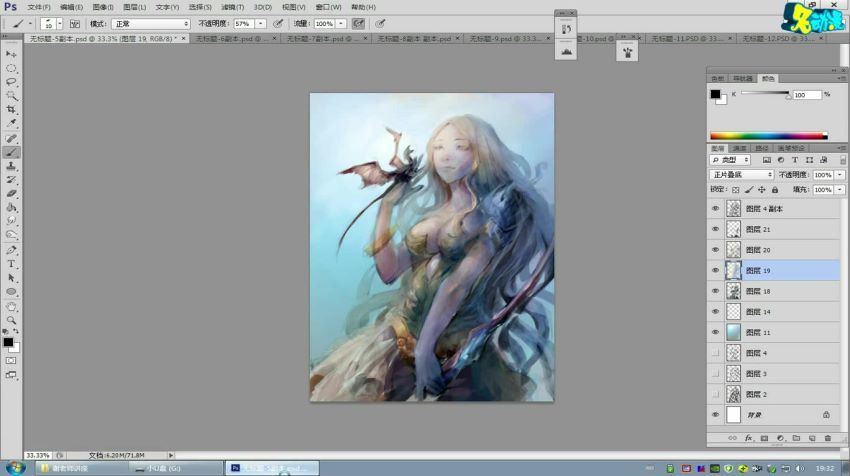Enable tablet pressure for opacity
Screen dimensions: 850x476
[x=278, y=24]
